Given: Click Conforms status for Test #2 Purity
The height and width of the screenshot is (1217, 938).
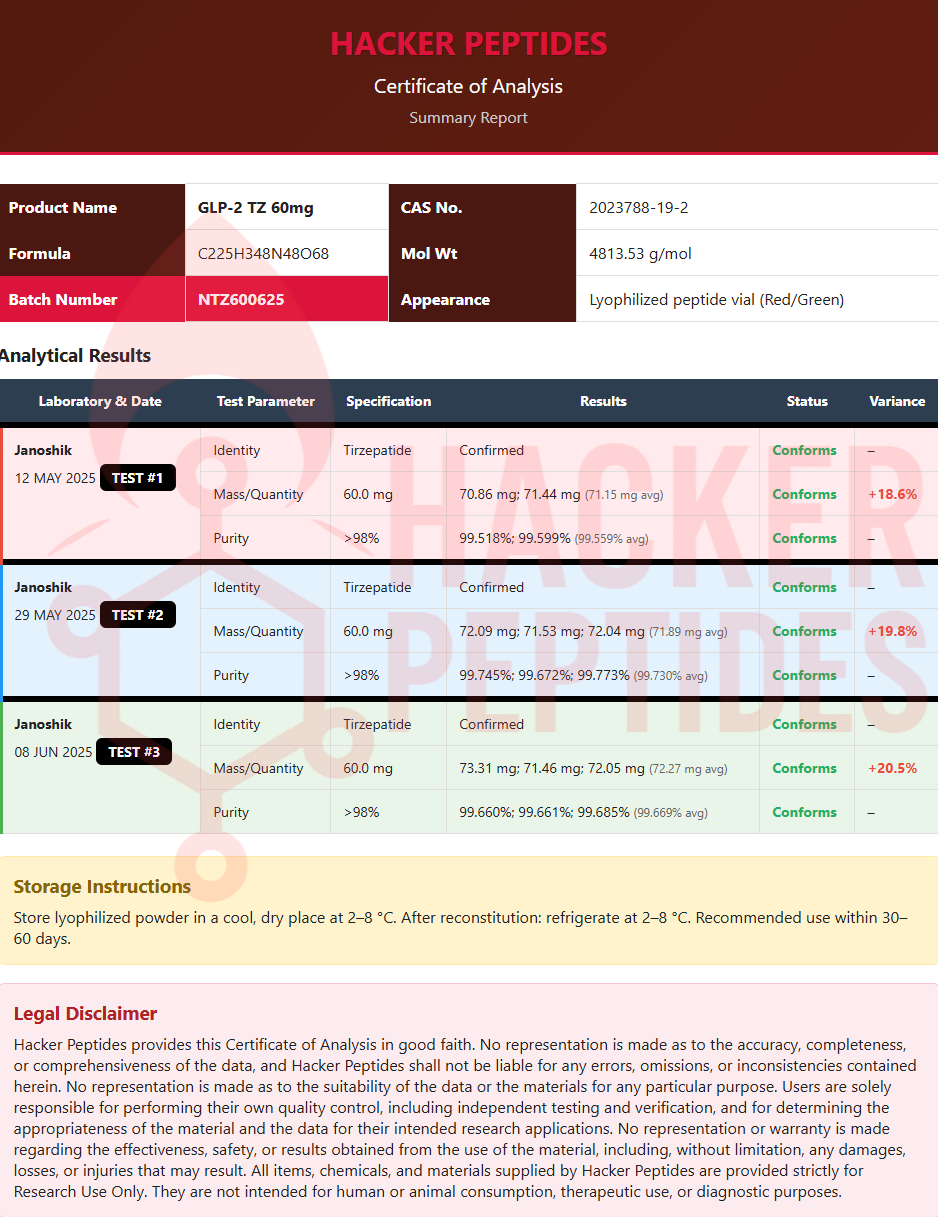Looking at the screenshot, I should coord(804,675).
